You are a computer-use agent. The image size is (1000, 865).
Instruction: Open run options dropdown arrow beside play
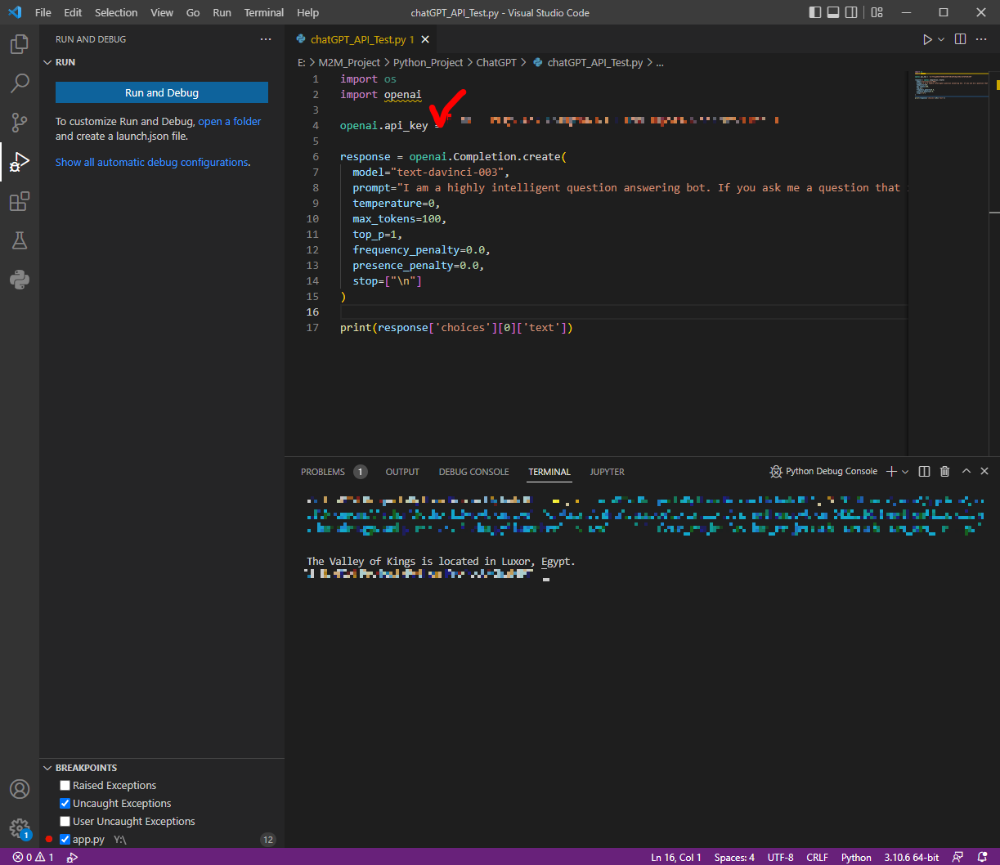[x=941, y=40]
